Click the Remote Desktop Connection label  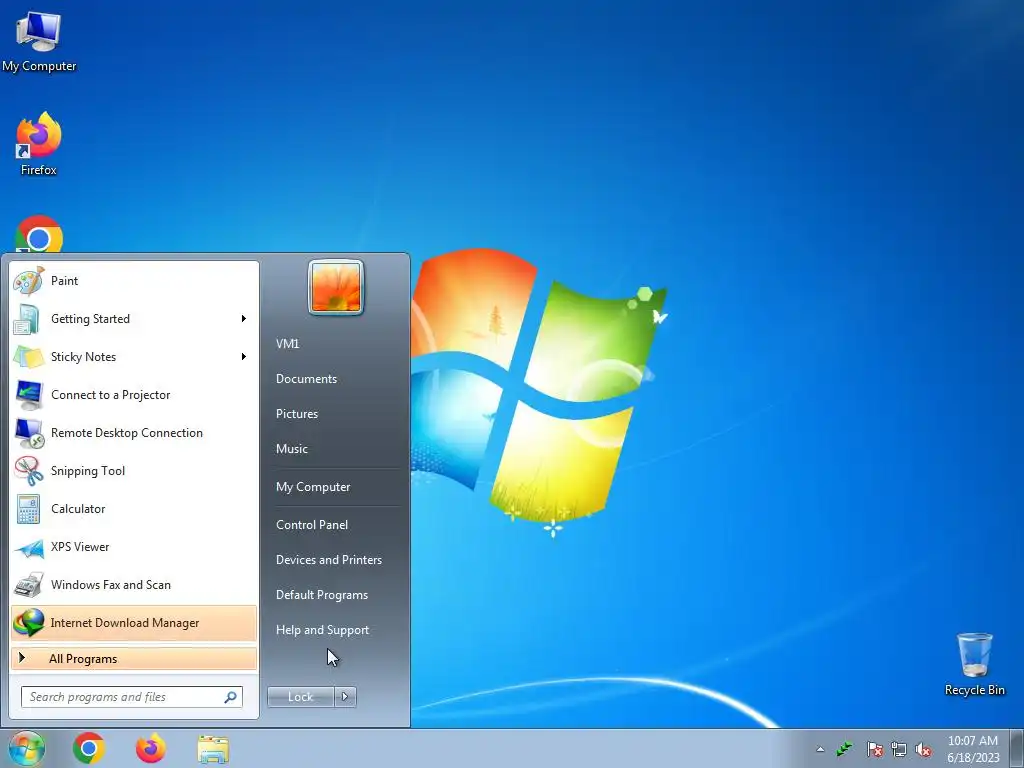[127, 433]
